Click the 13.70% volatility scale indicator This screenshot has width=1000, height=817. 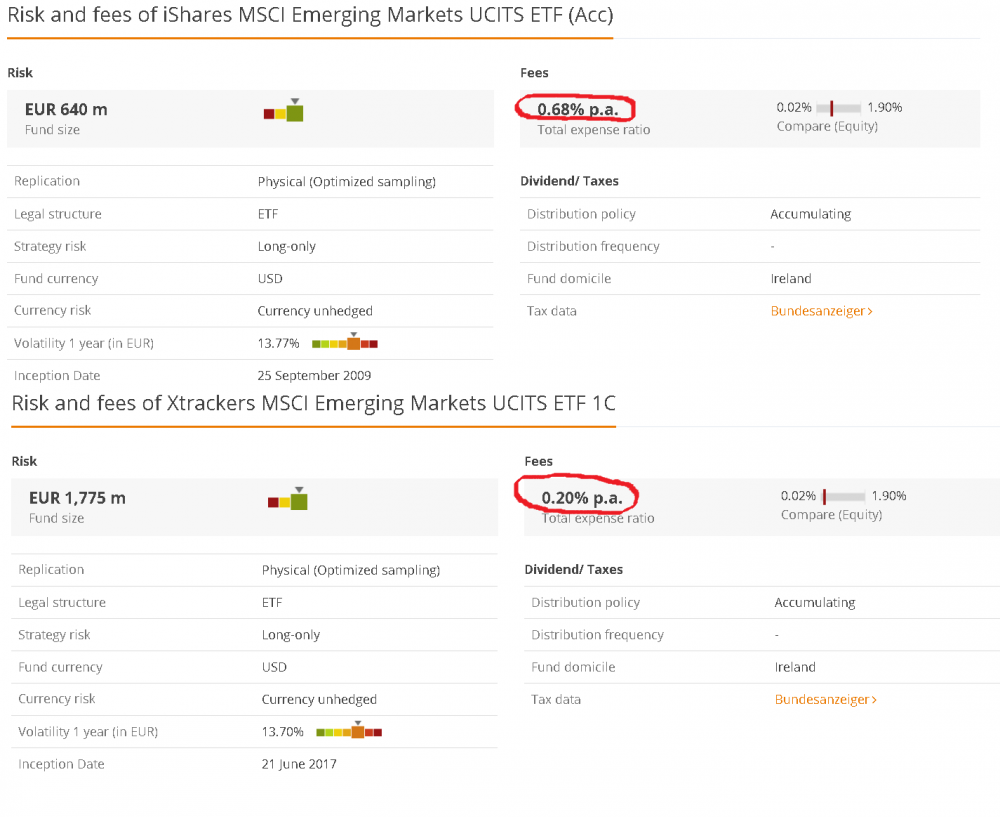[349, 732]
